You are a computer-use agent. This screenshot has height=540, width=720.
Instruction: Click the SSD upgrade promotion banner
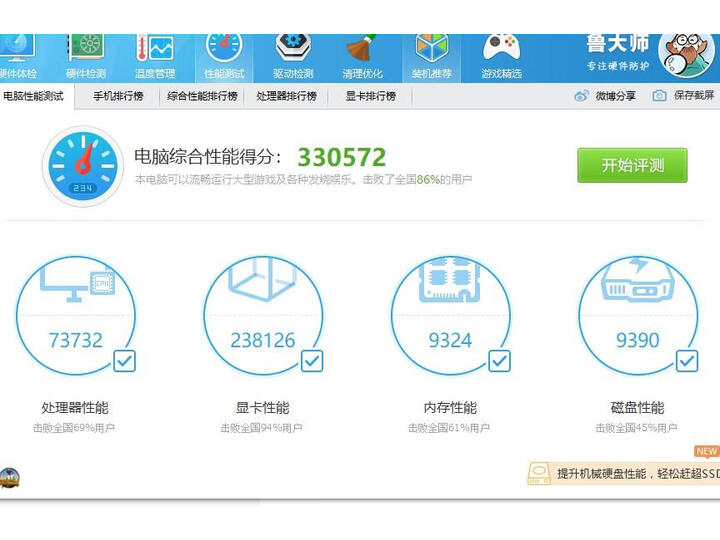coord(625,473)
